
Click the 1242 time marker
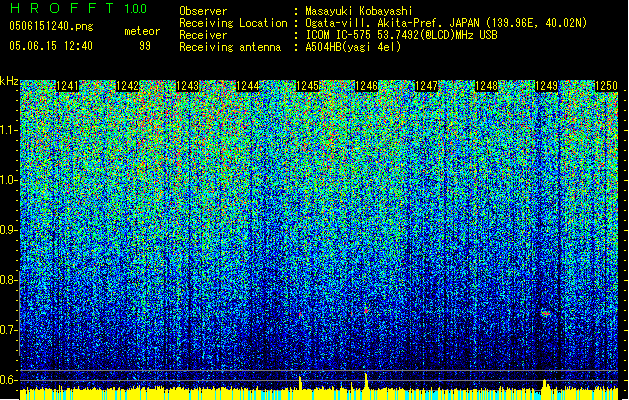(127, 86)
